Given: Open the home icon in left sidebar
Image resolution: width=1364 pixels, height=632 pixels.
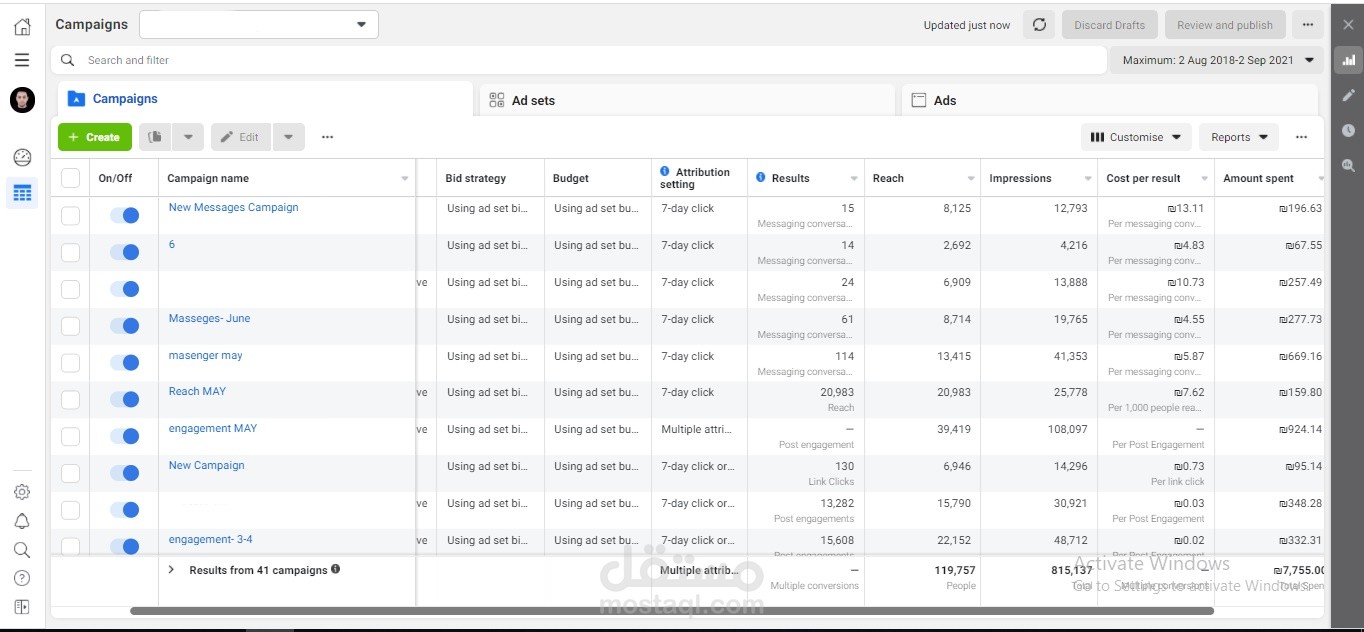Looking at the screenshot, I should pos(22,27).
